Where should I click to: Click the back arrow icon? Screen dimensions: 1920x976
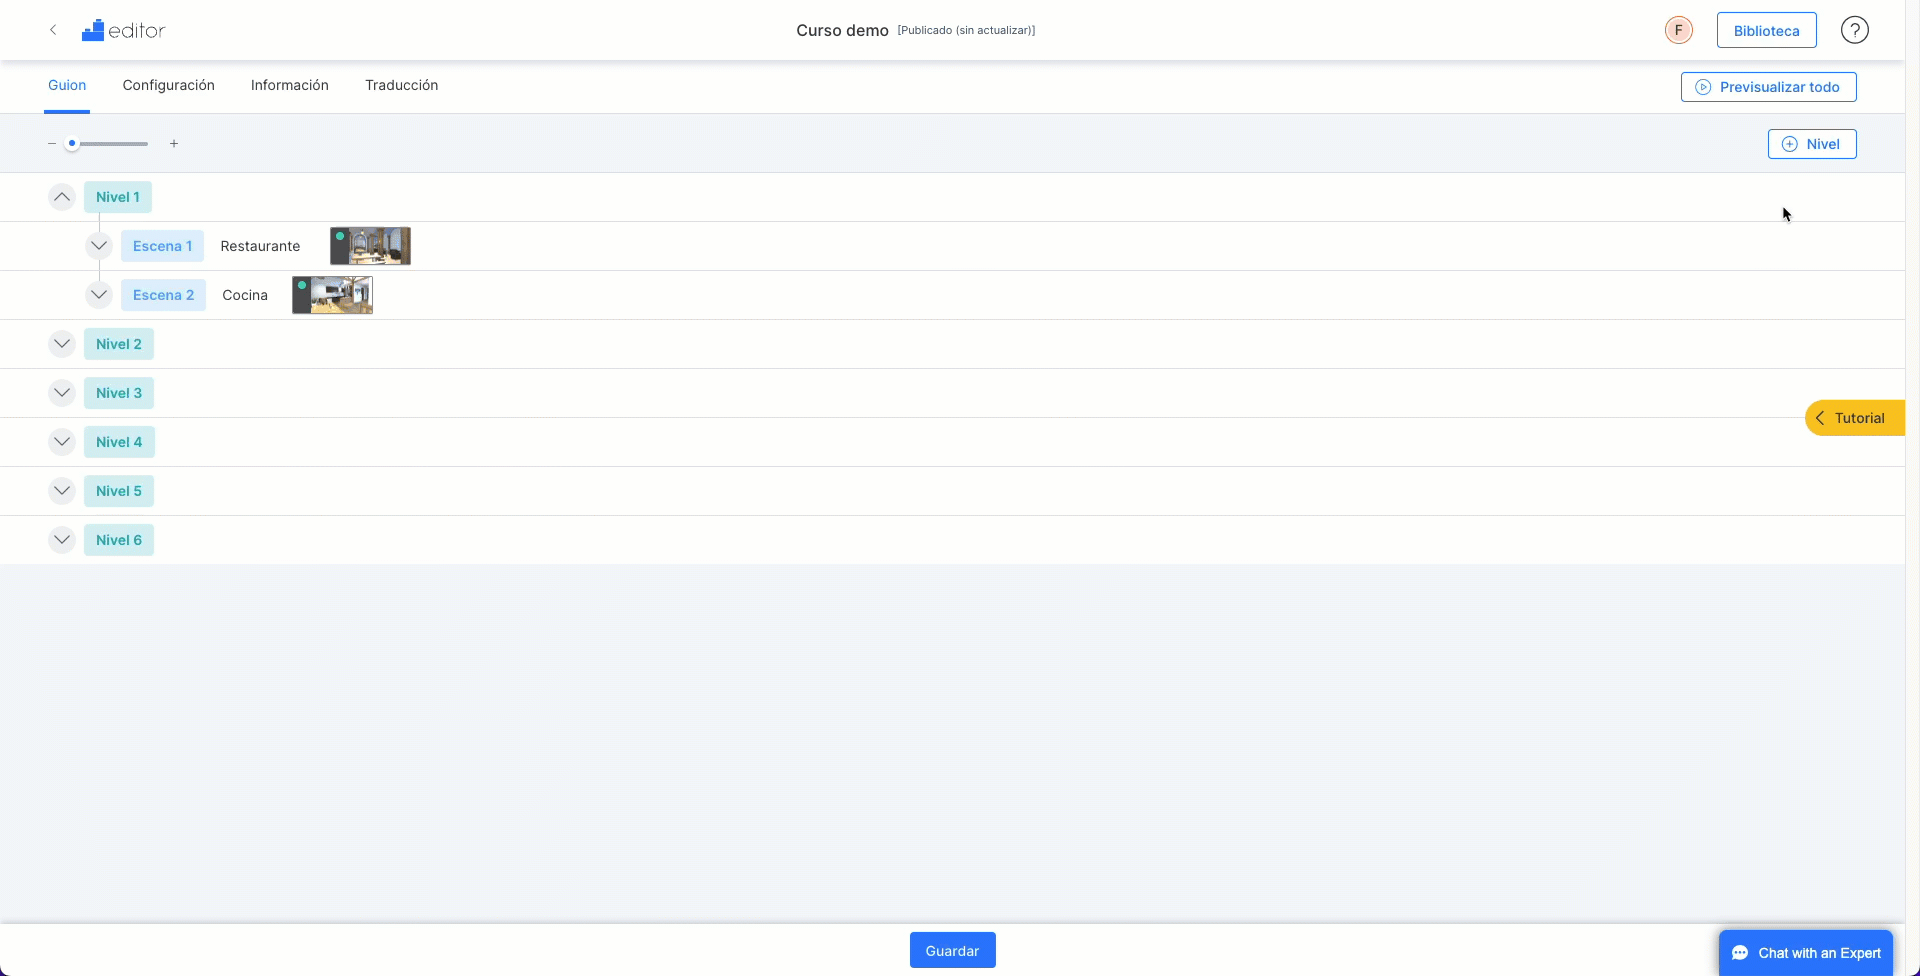(53, 30)
